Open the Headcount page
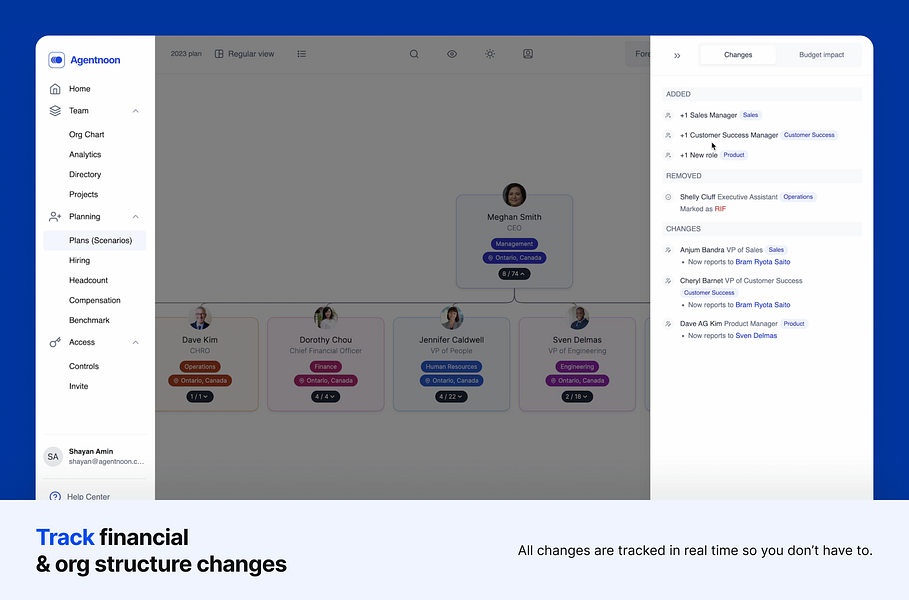Image resolution: width=909 pixels, height=600 pixels. click(x=88, y=280)
